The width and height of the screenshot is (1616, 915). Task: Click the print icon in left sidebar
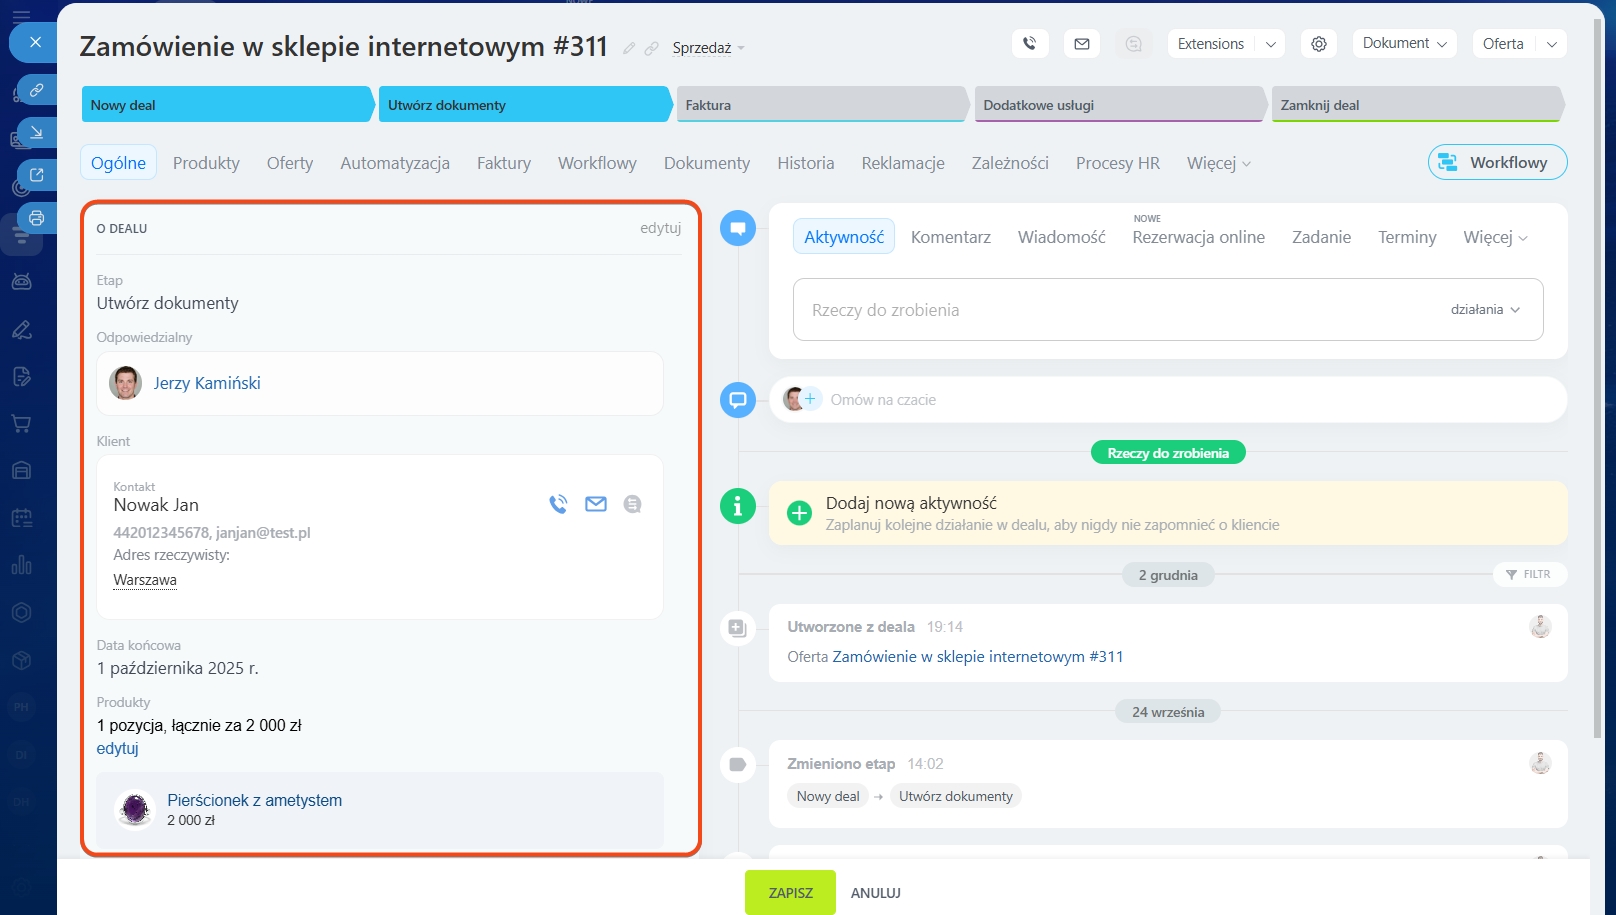(37, 217)
